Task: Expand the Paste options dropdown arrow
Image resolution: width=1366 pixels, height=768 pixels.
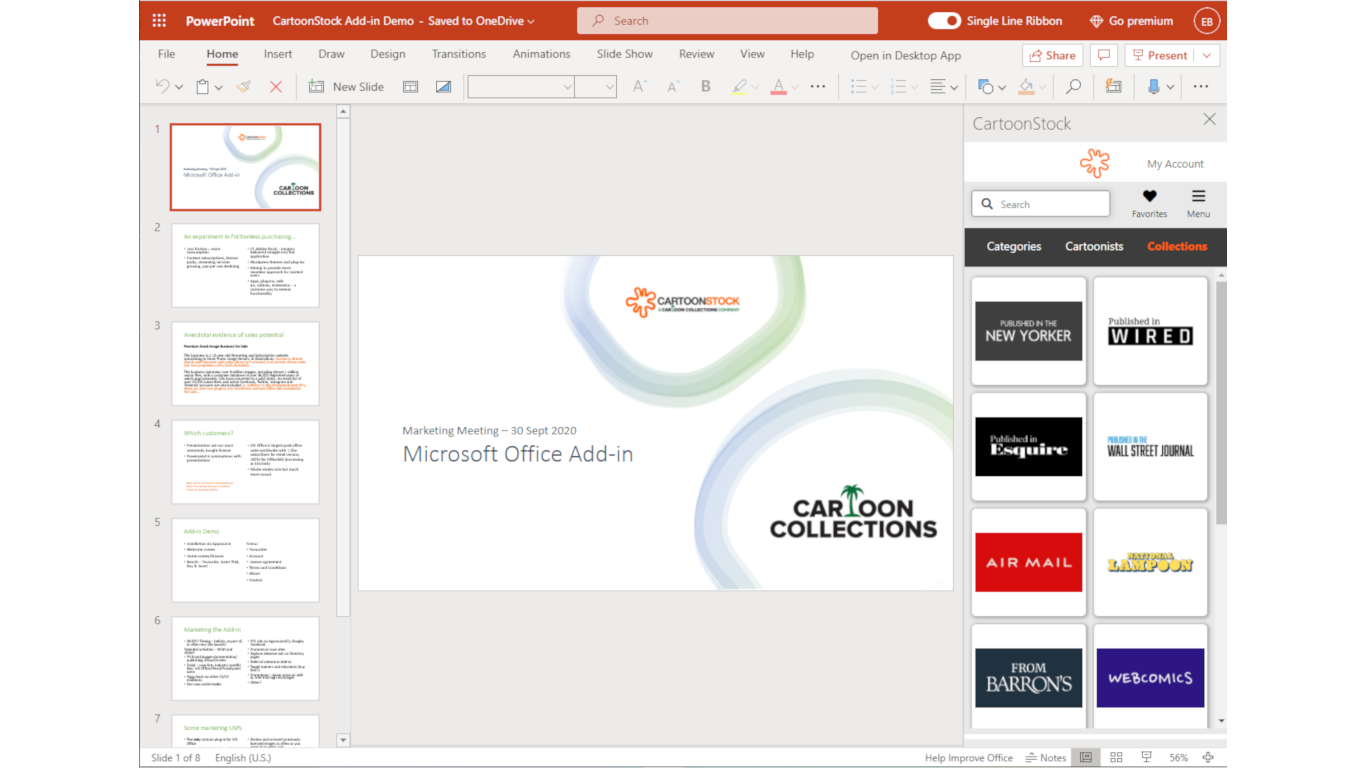Action: 219,87
